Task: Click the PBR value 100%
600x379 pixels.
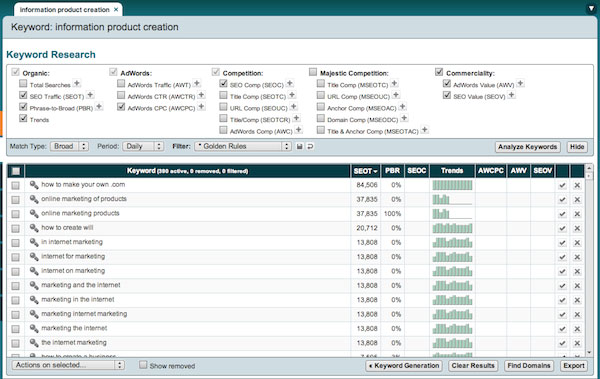Action: 393,214
